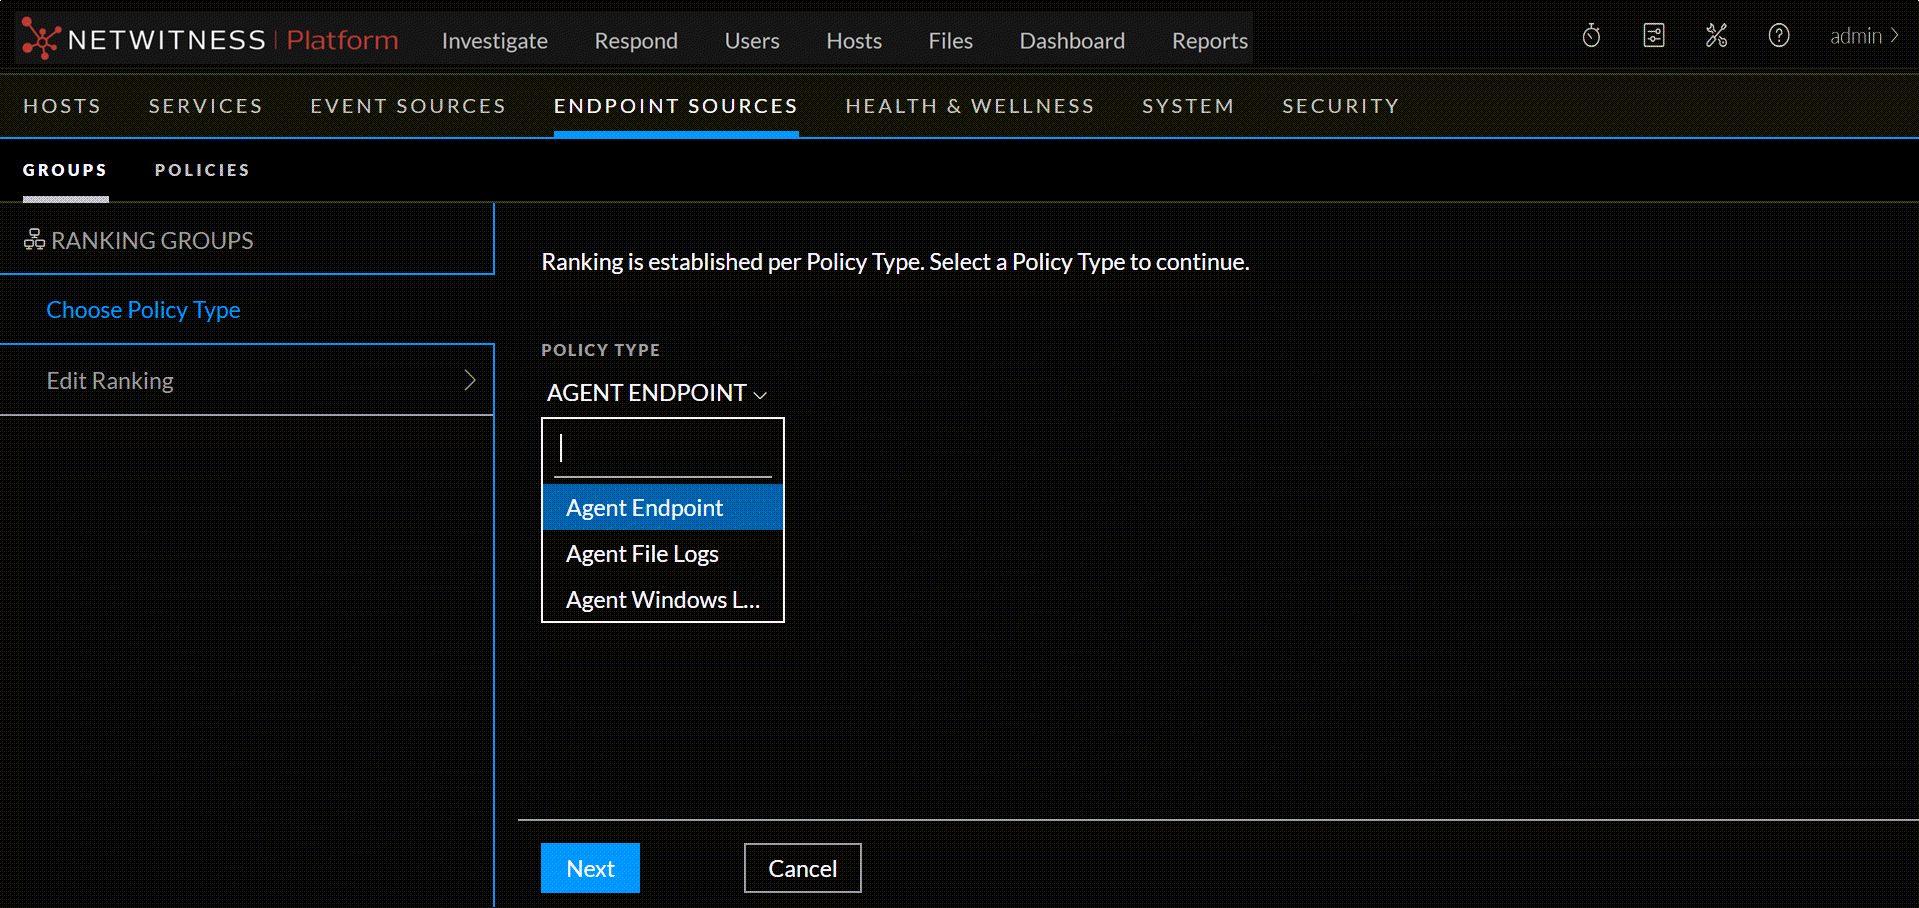1919x908 pixels.
Task: Click the Cancel button
Action: (x=802, y=868)
